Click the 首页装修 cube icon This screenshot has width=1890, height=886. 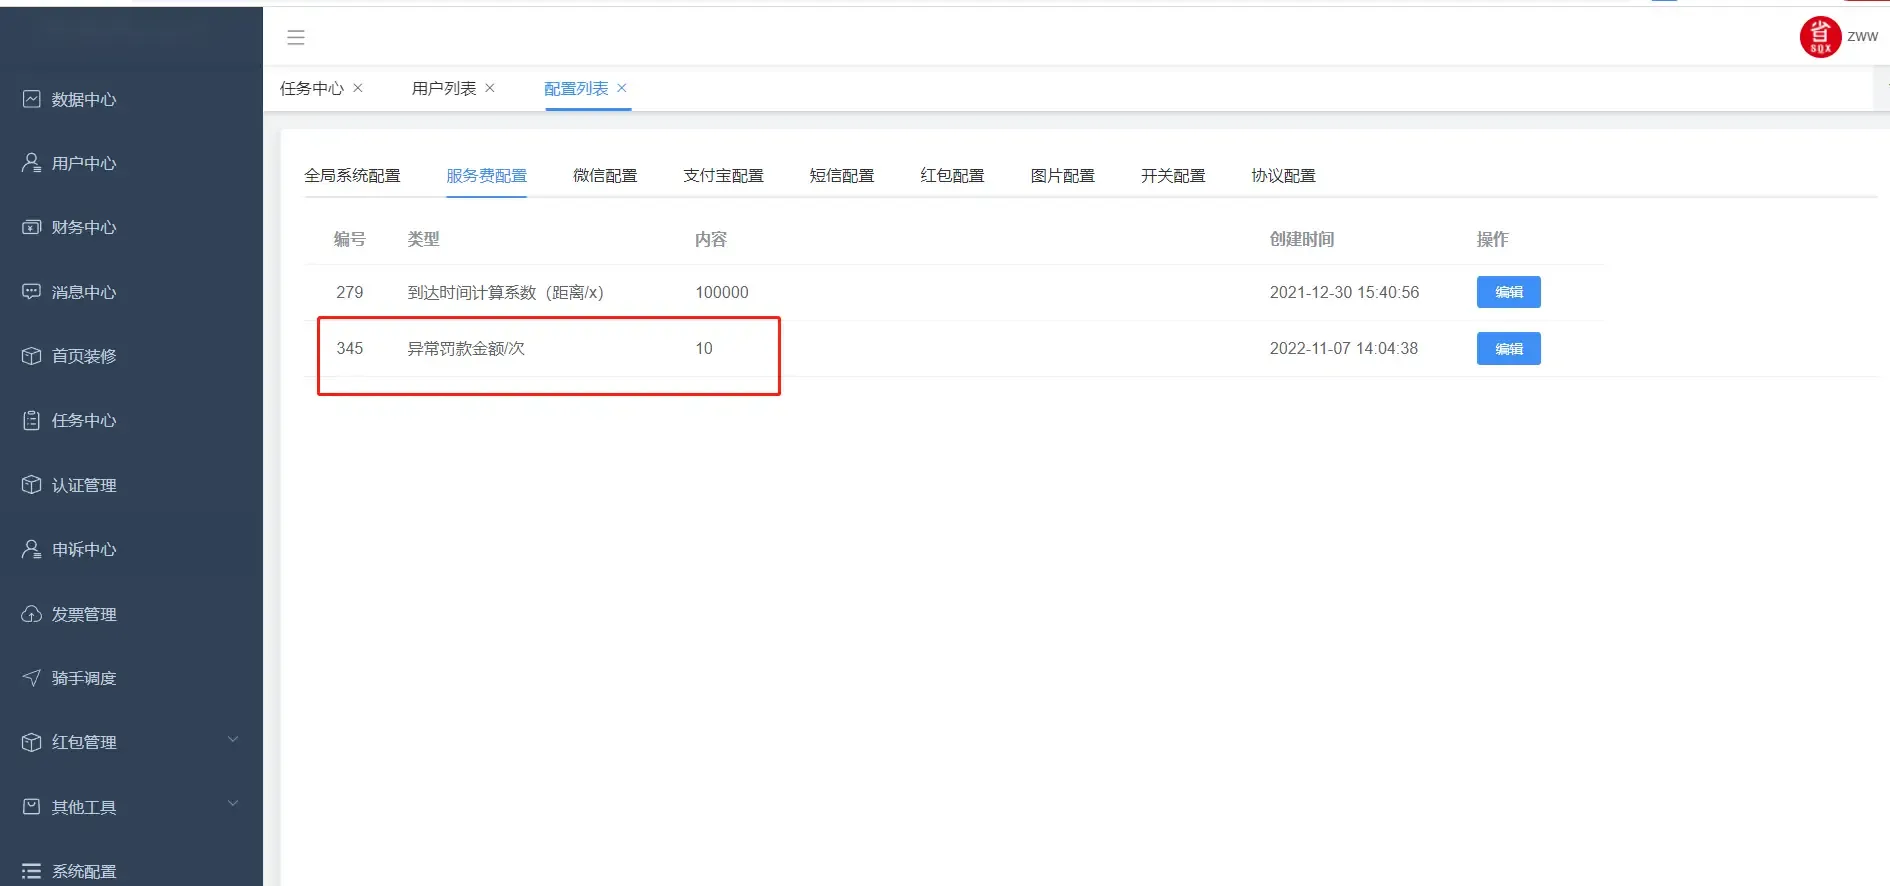tap(32, 356)
